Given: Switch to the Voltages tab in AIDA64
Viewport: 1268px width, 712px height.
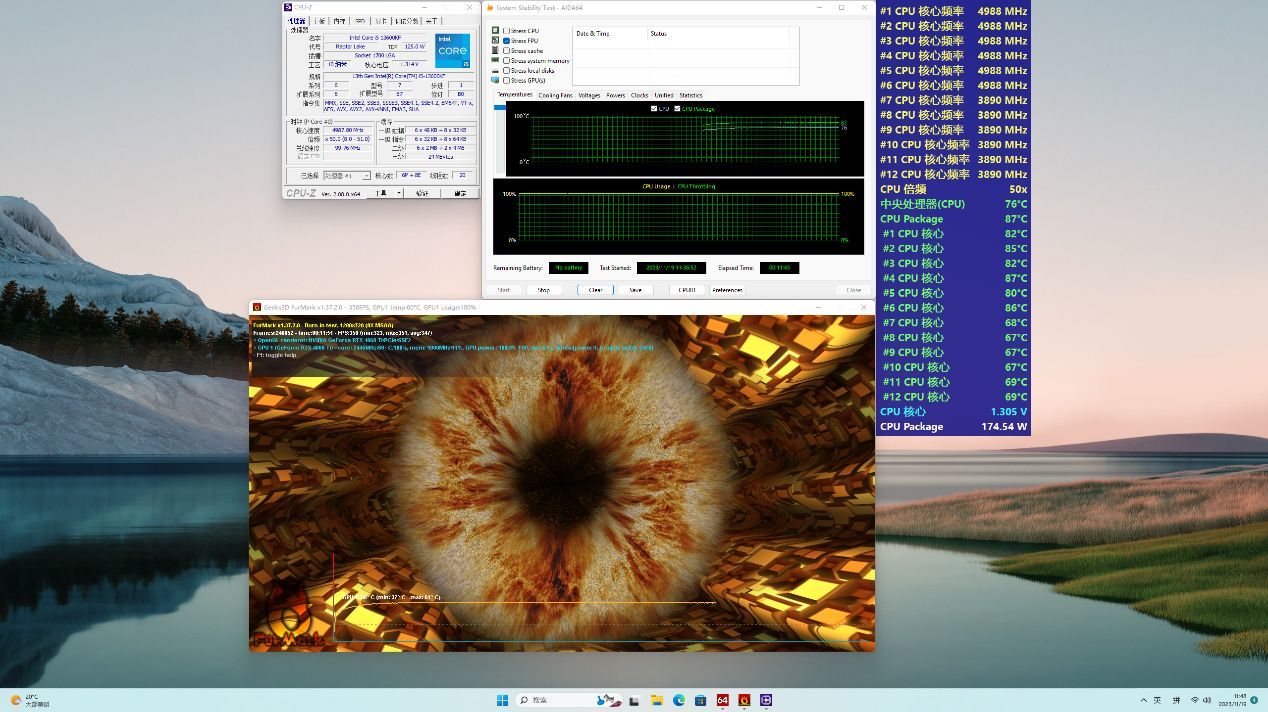Looking at the screenshot, I should coord(589,95).
